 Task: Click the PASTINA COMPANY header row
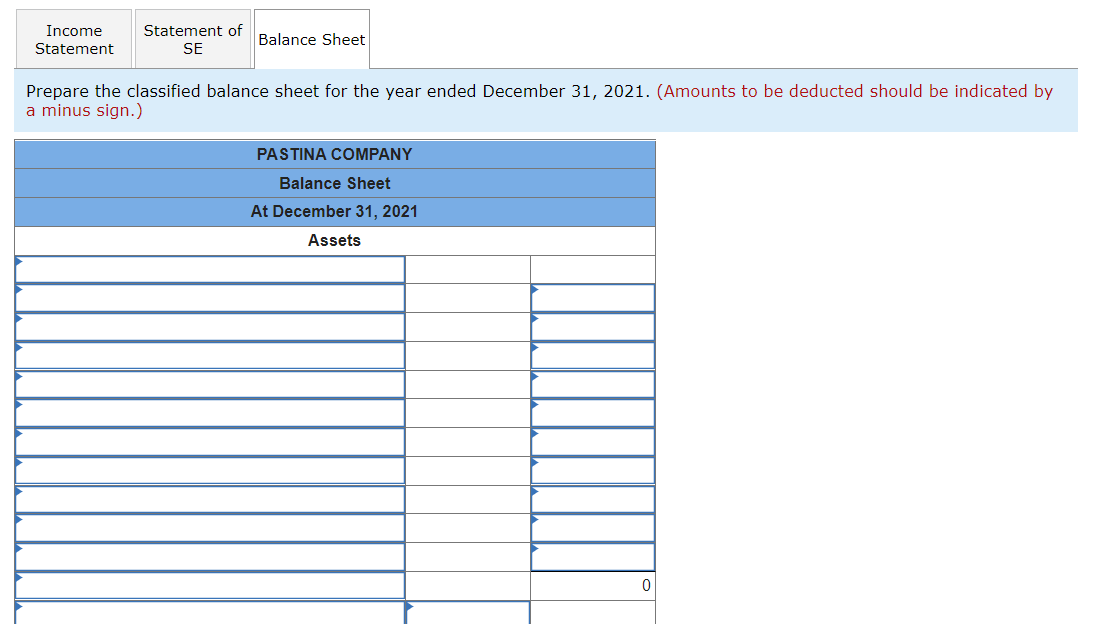[335, 155]
